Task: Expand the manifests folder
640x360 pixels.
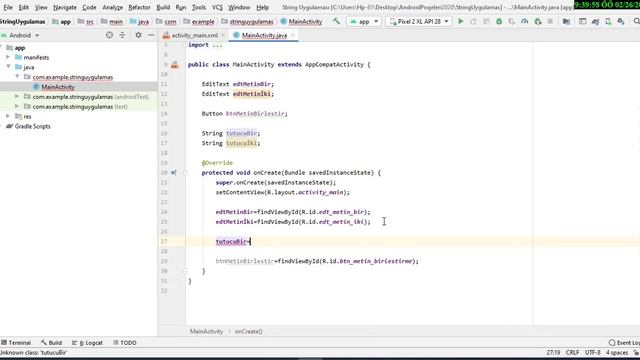Action: click(x=8, y=57)
